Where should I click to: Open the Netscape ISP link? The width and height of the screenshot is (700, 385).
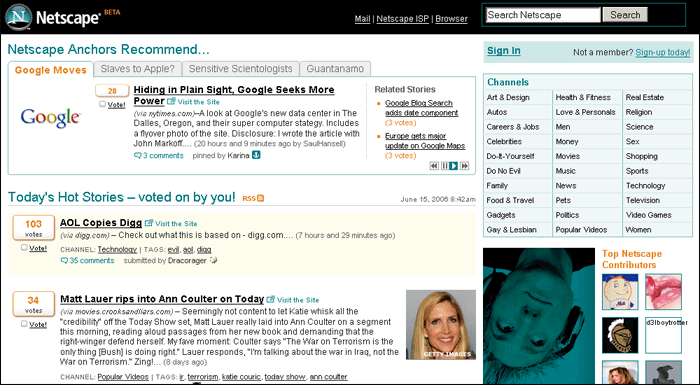[402, 19]
